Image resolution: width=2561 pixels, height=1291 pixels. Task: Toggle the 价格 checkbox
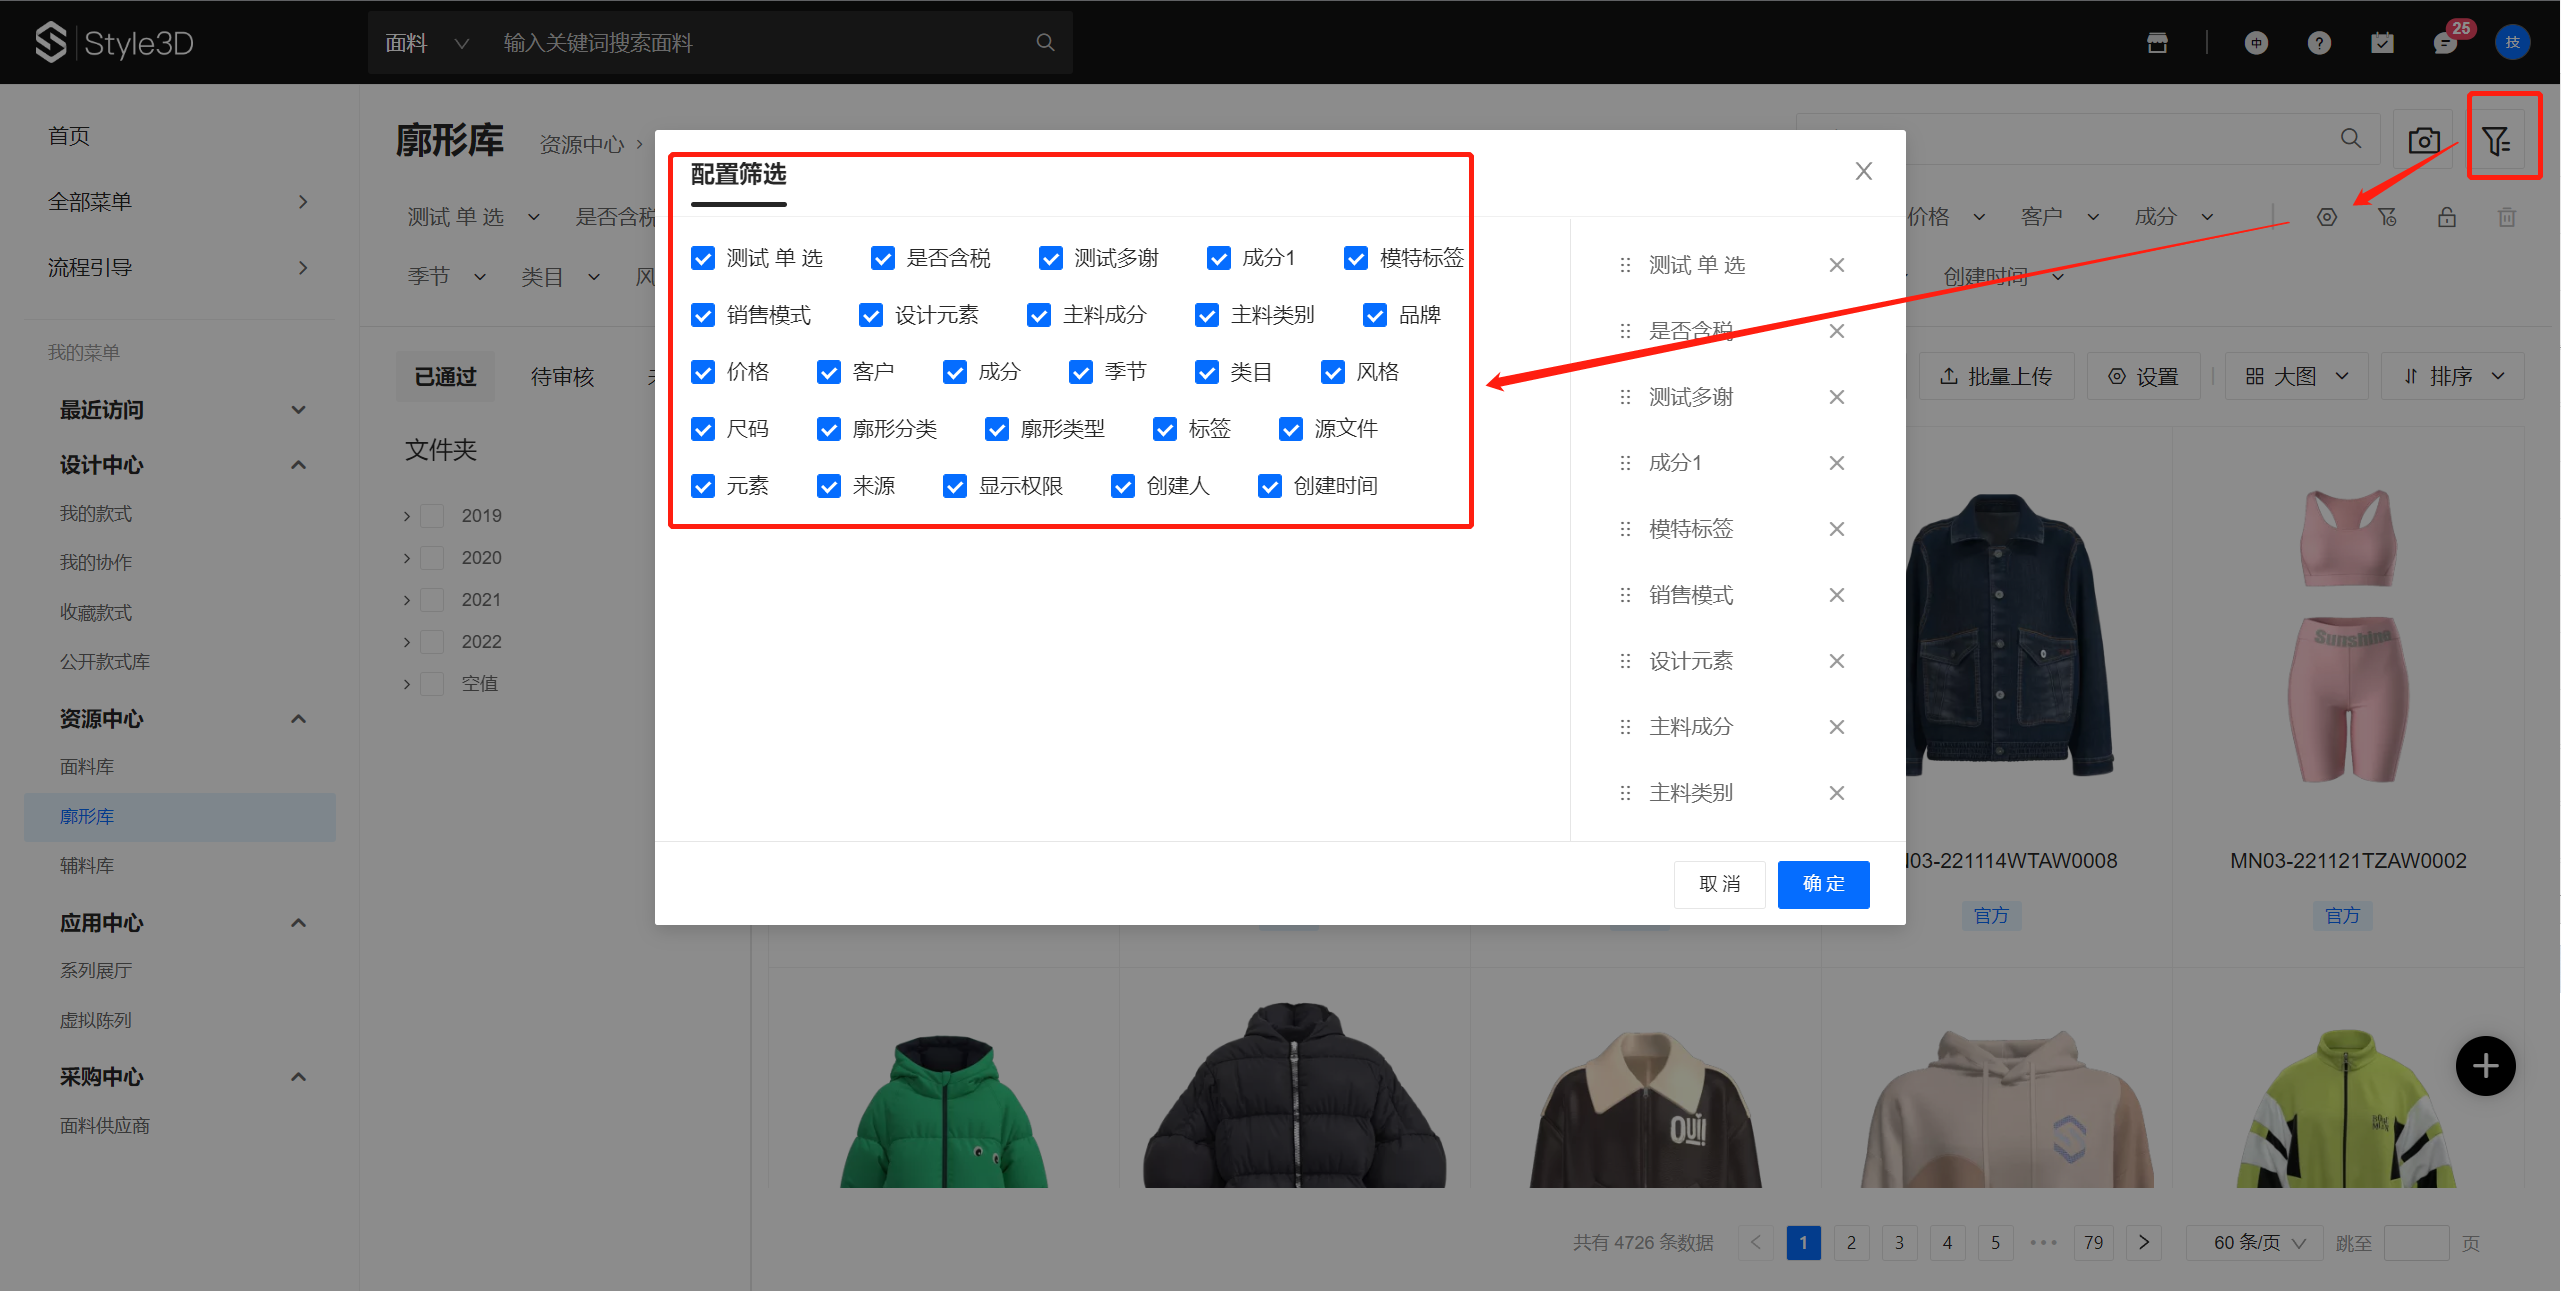[703, 372]
